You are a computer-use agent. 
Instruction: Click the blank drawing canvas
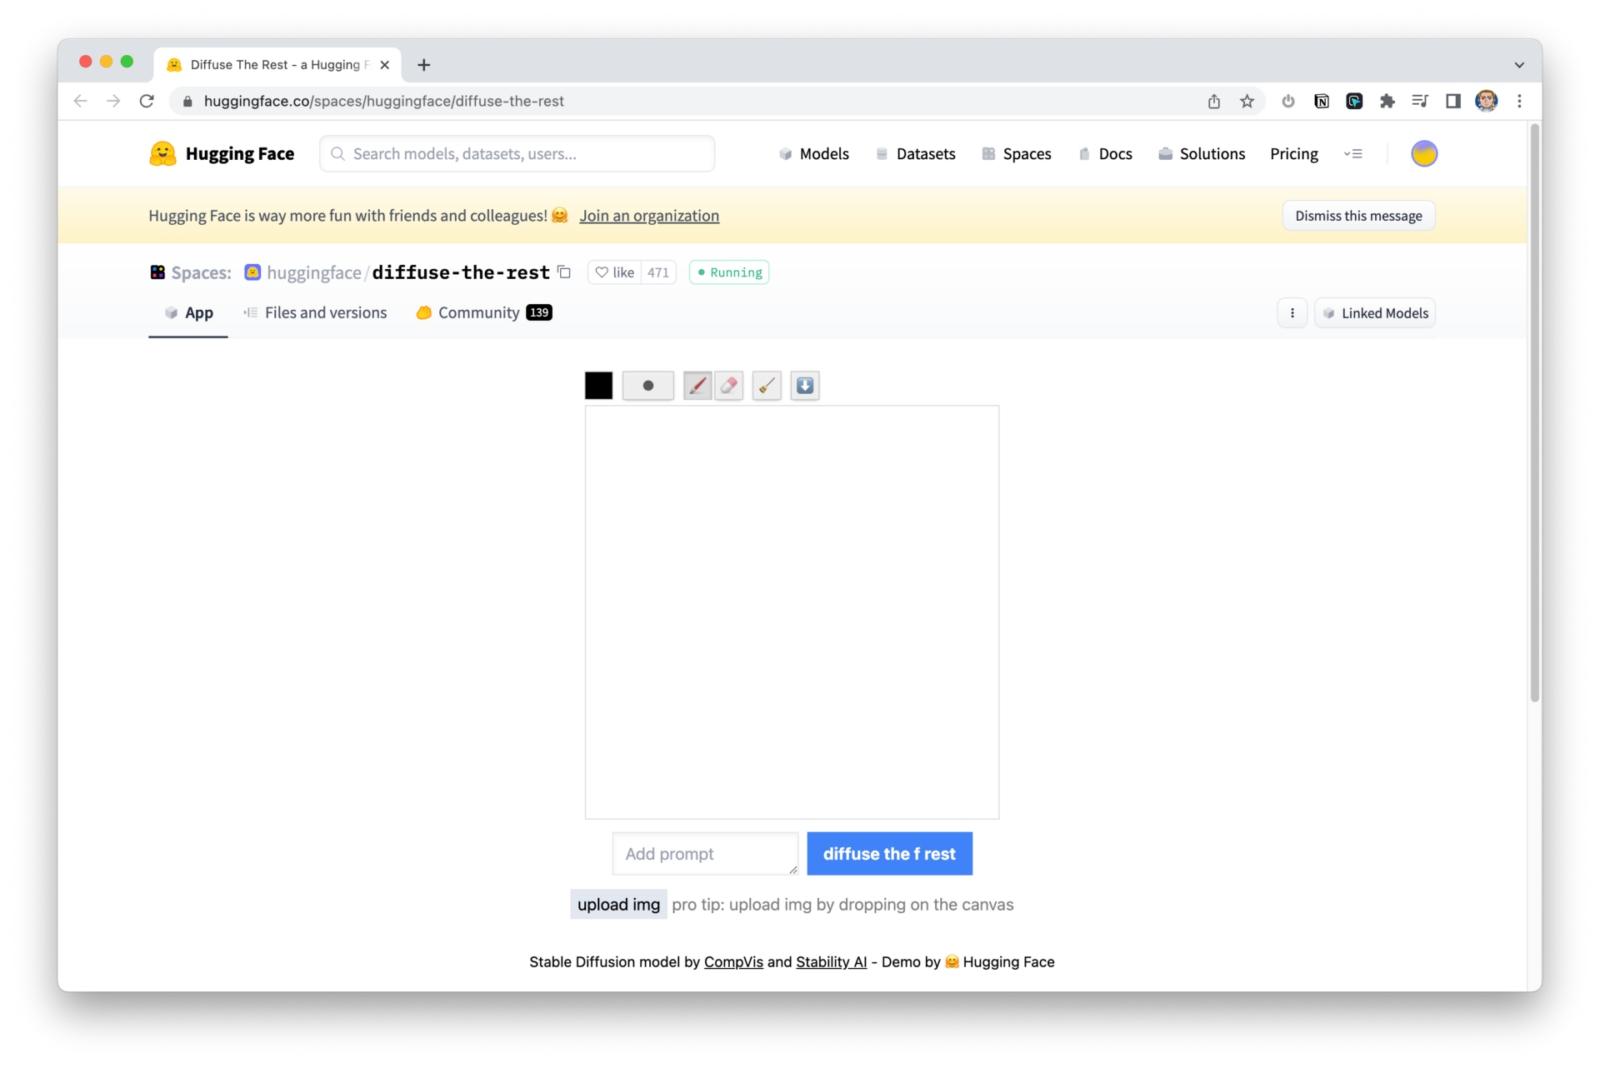pos(792,612)
